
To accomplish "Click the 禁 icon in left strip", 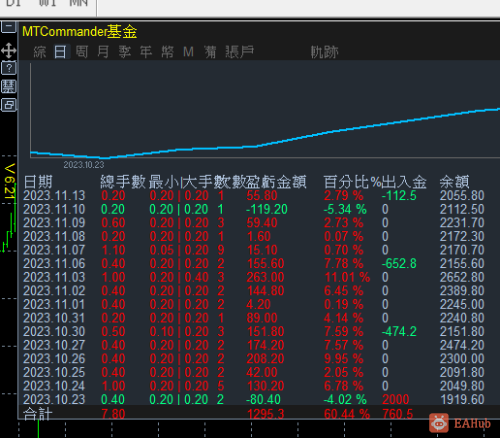I will 9,86.
